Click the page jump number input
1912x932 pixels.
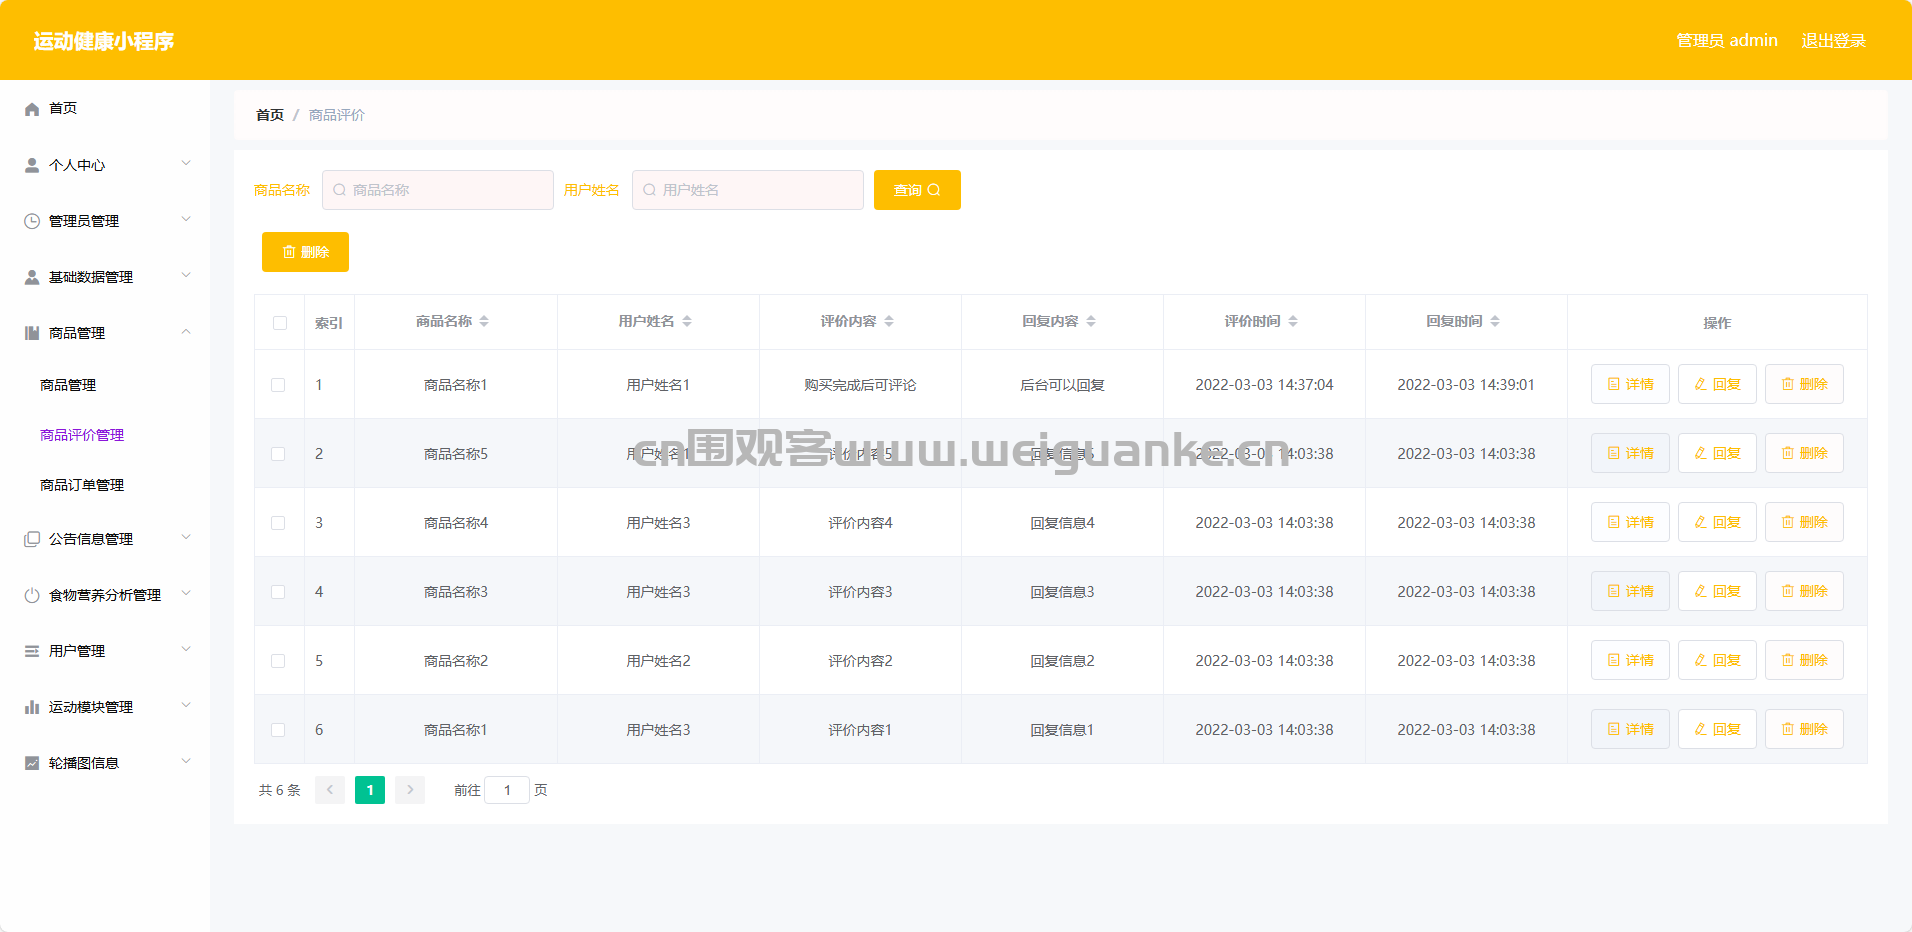[507, 790]
